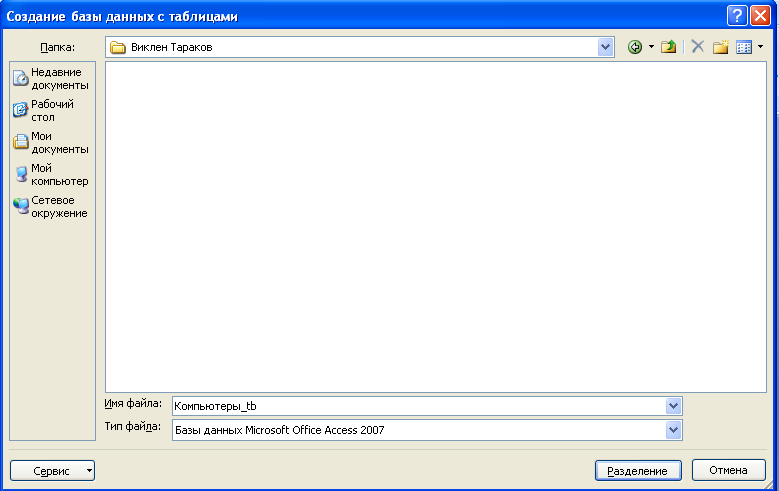Click the Отмена button
Image resolution: width=779 pixels, height=491 pixels.
(x=728, y=470)
